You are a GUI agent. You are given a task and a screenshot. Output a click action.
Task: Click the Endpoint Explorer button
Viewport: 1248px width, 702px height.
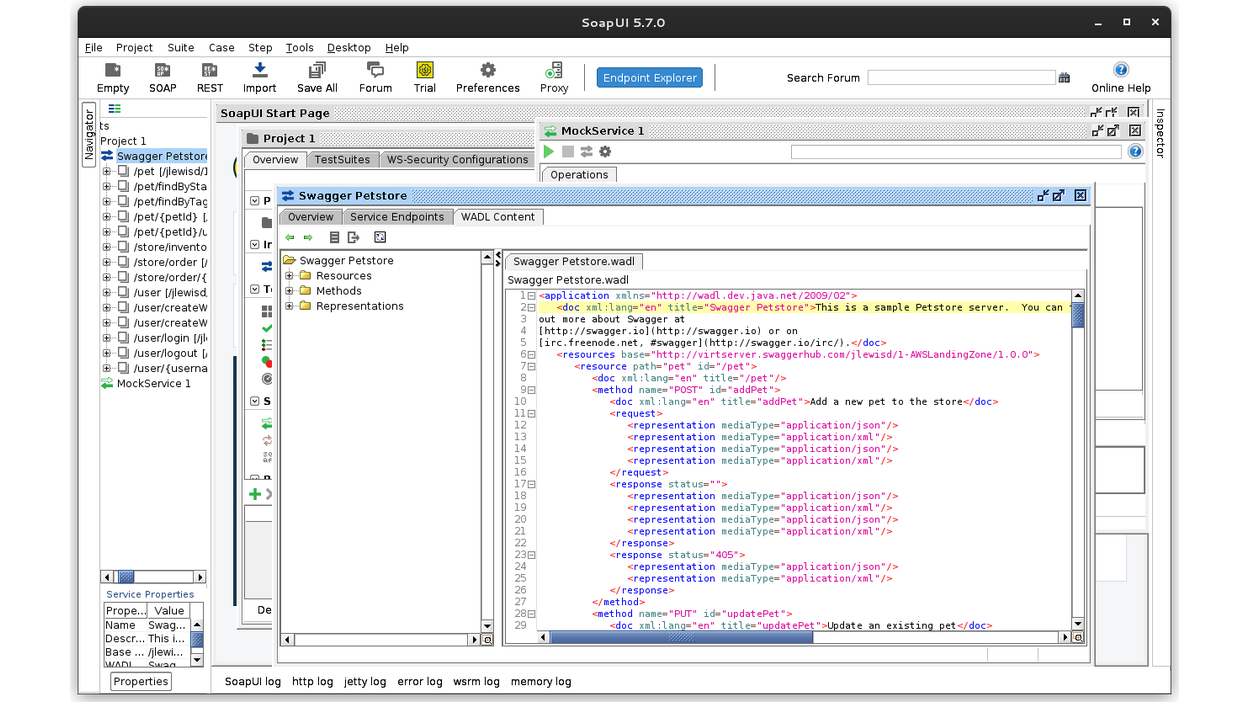pos(649,78)
